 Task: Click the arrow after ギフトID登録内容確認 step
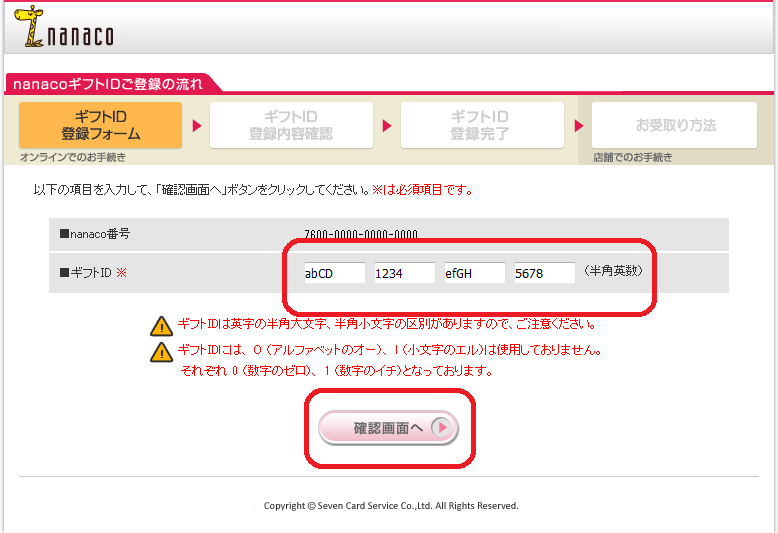click(x=387, y=126)
